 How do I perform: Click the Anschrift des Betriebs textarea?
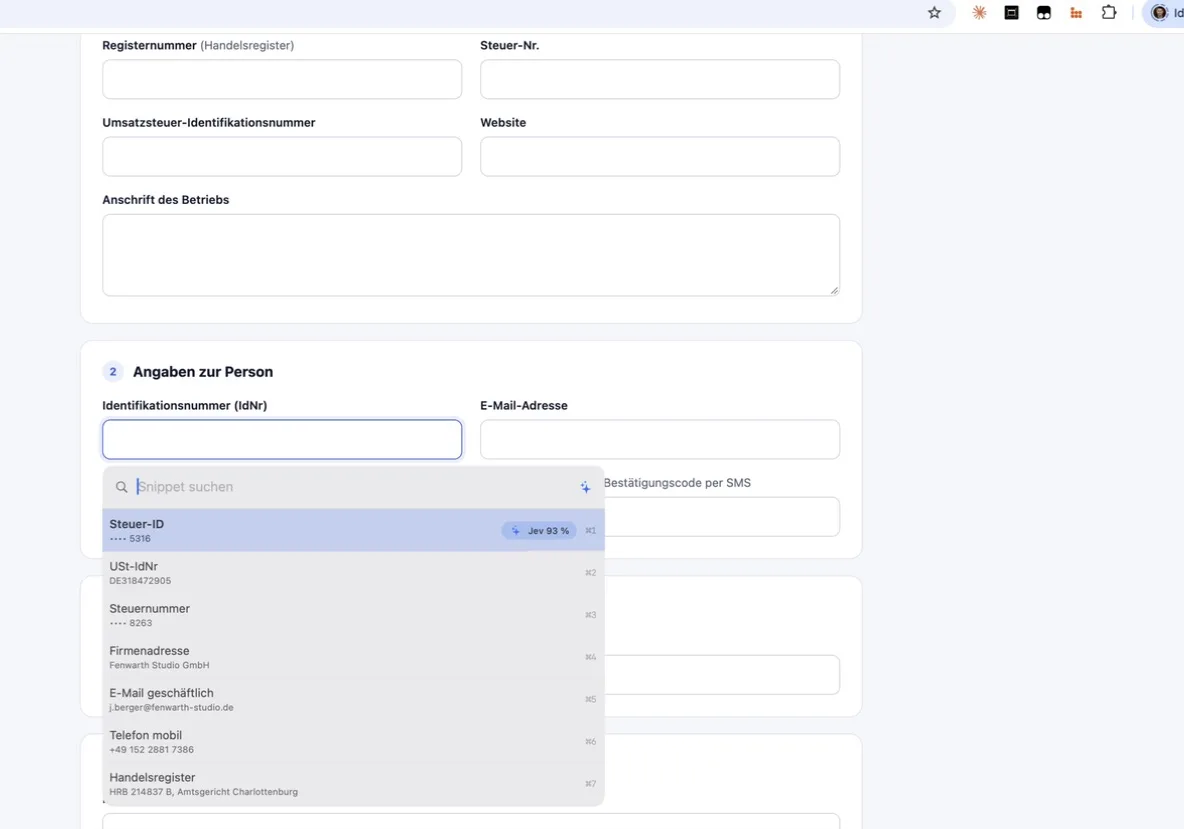pos(471,255)
